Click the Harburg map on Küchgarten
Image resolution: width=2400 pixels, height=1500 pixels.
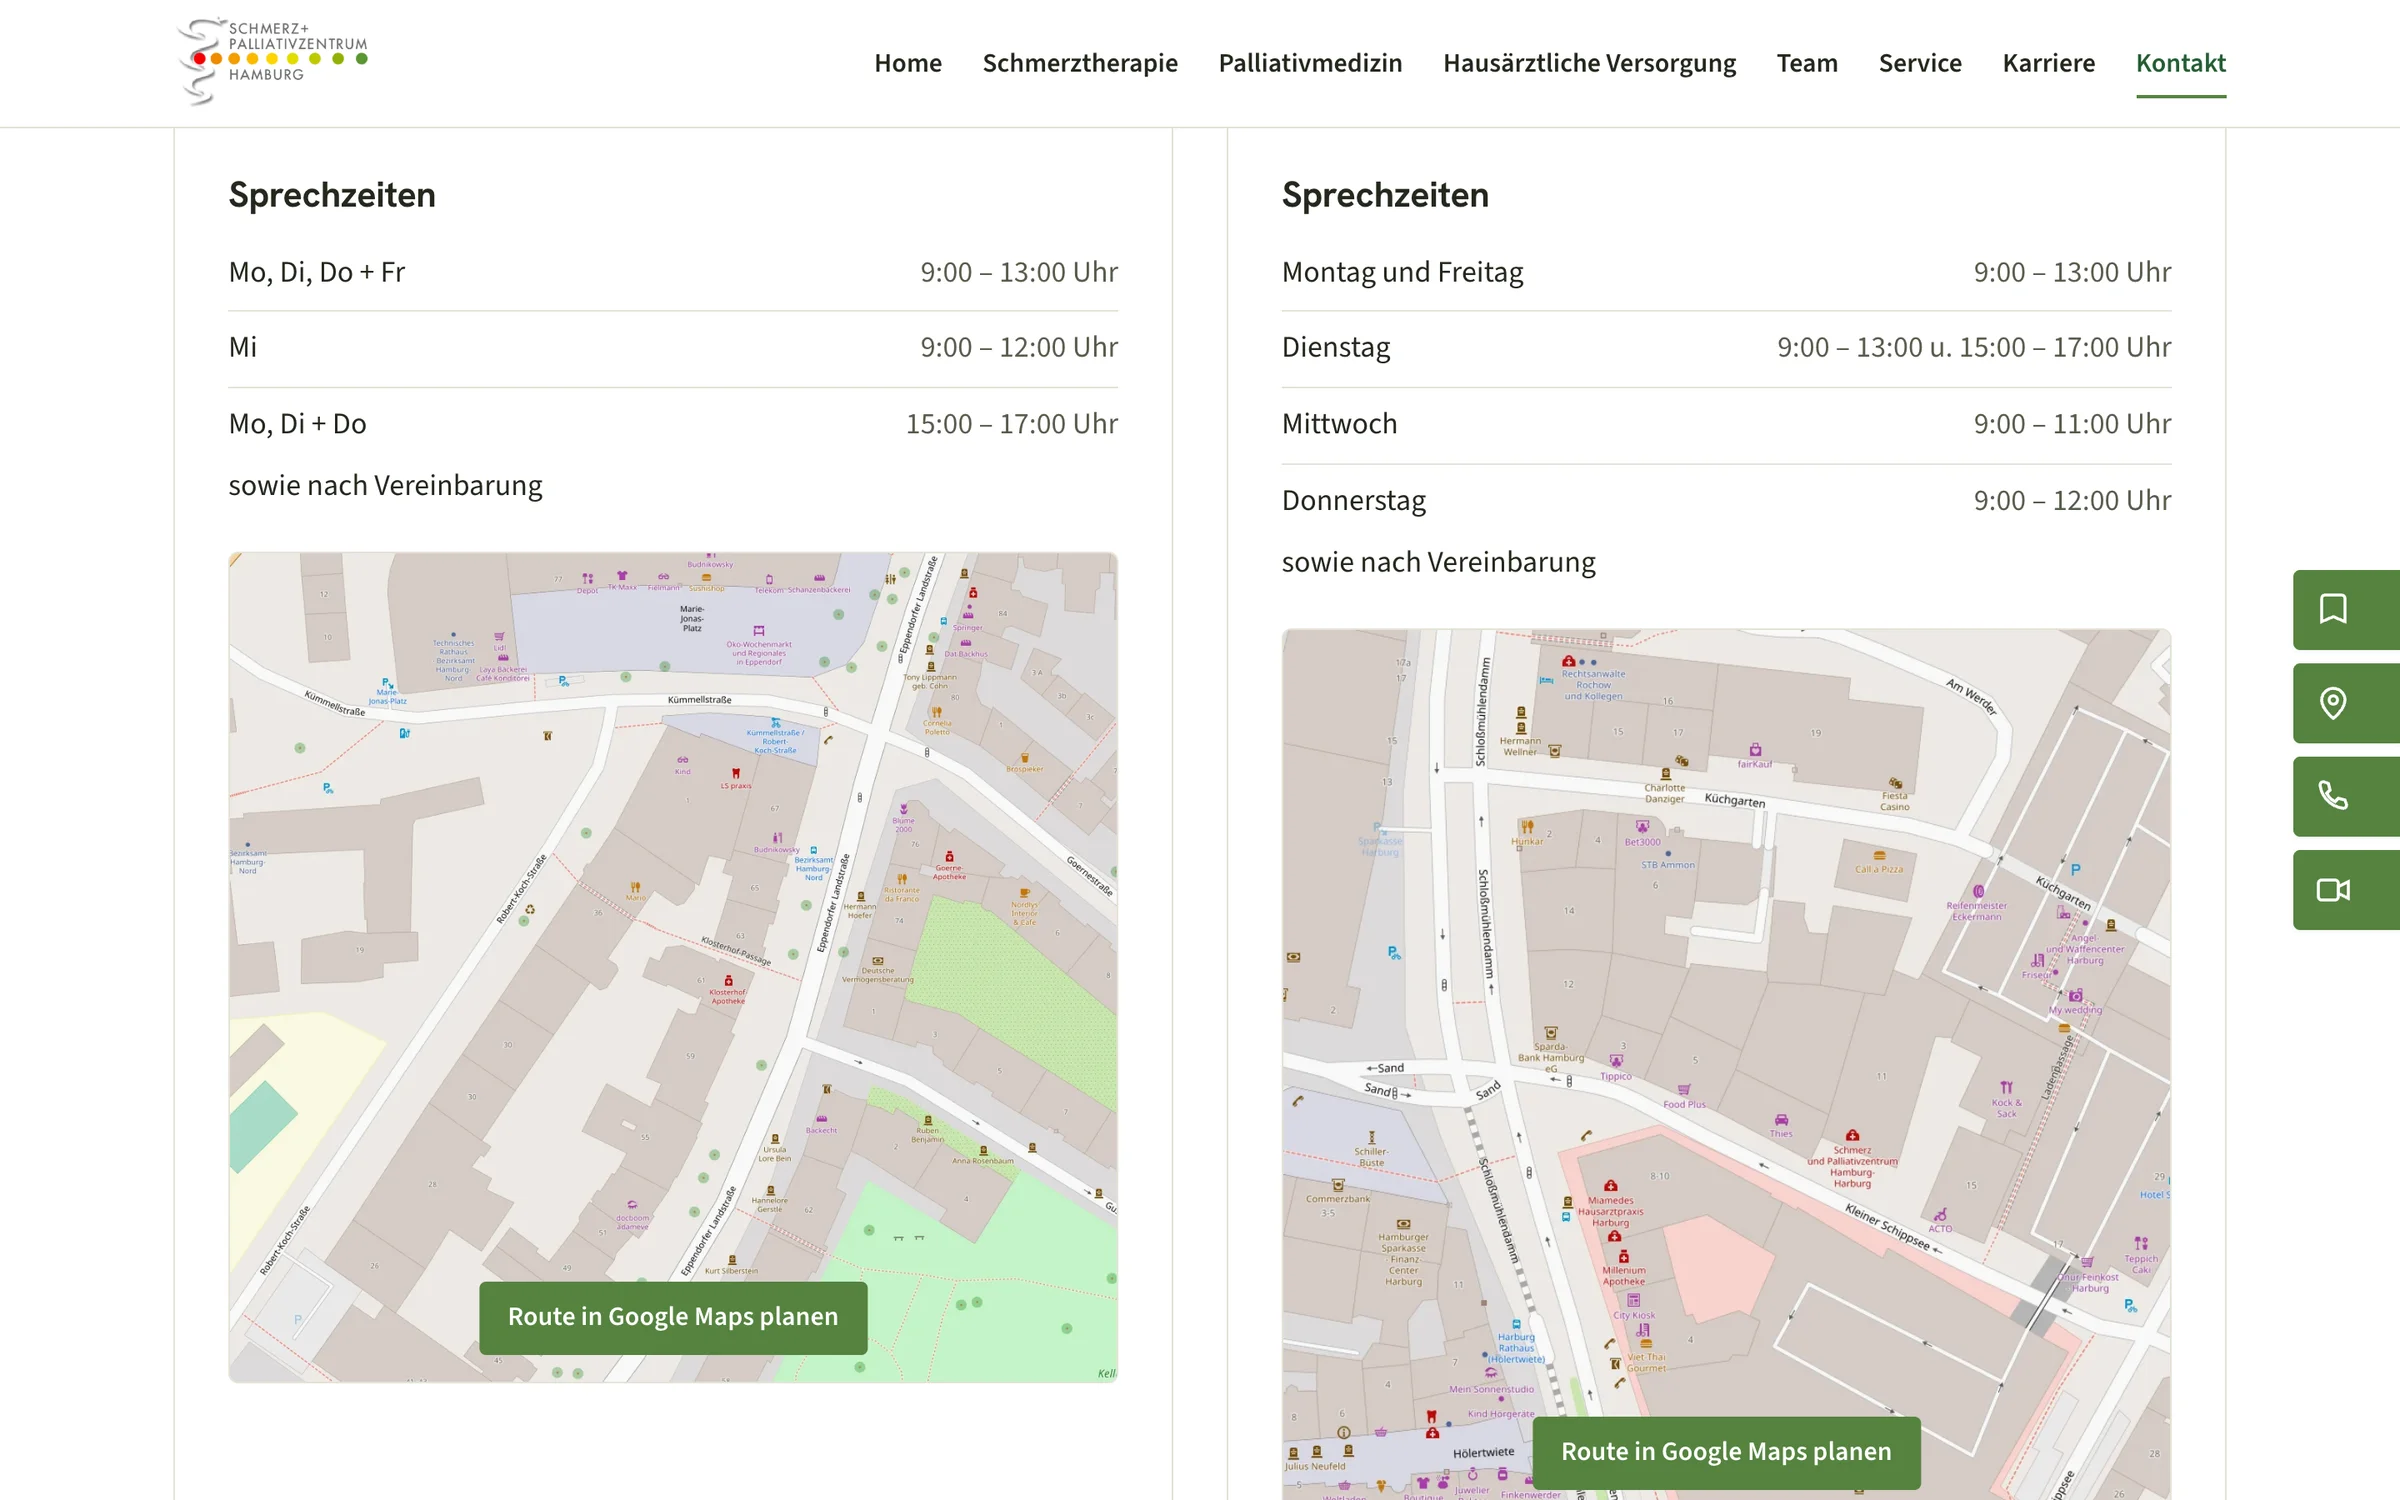(x=1734, y=800)
